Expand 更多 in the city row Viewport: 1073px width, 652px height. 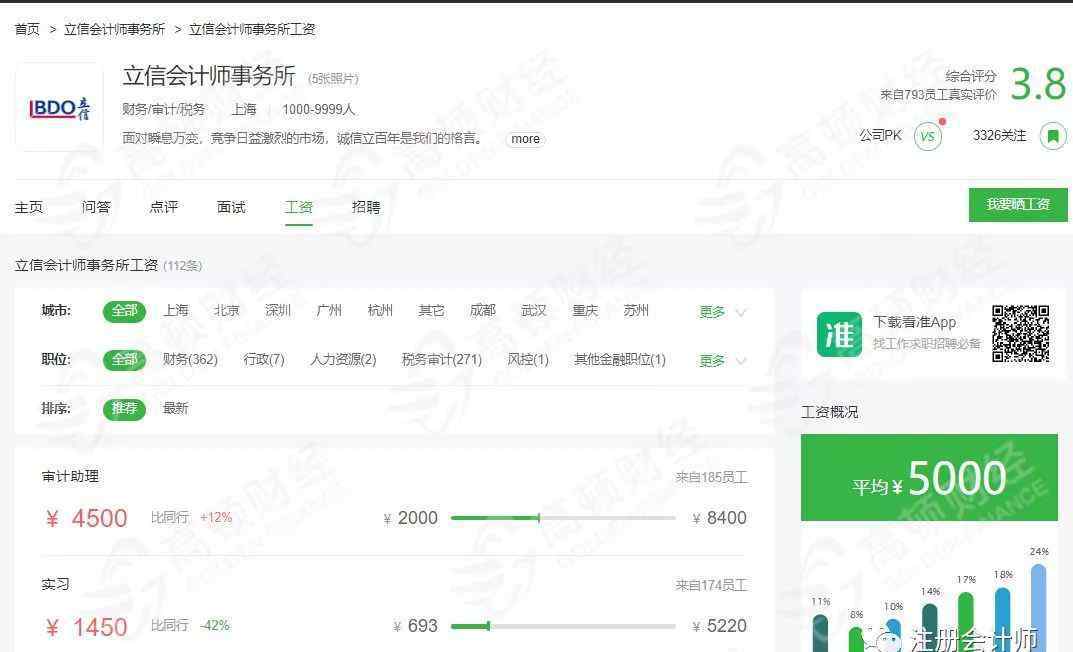[x=722, y=312]
